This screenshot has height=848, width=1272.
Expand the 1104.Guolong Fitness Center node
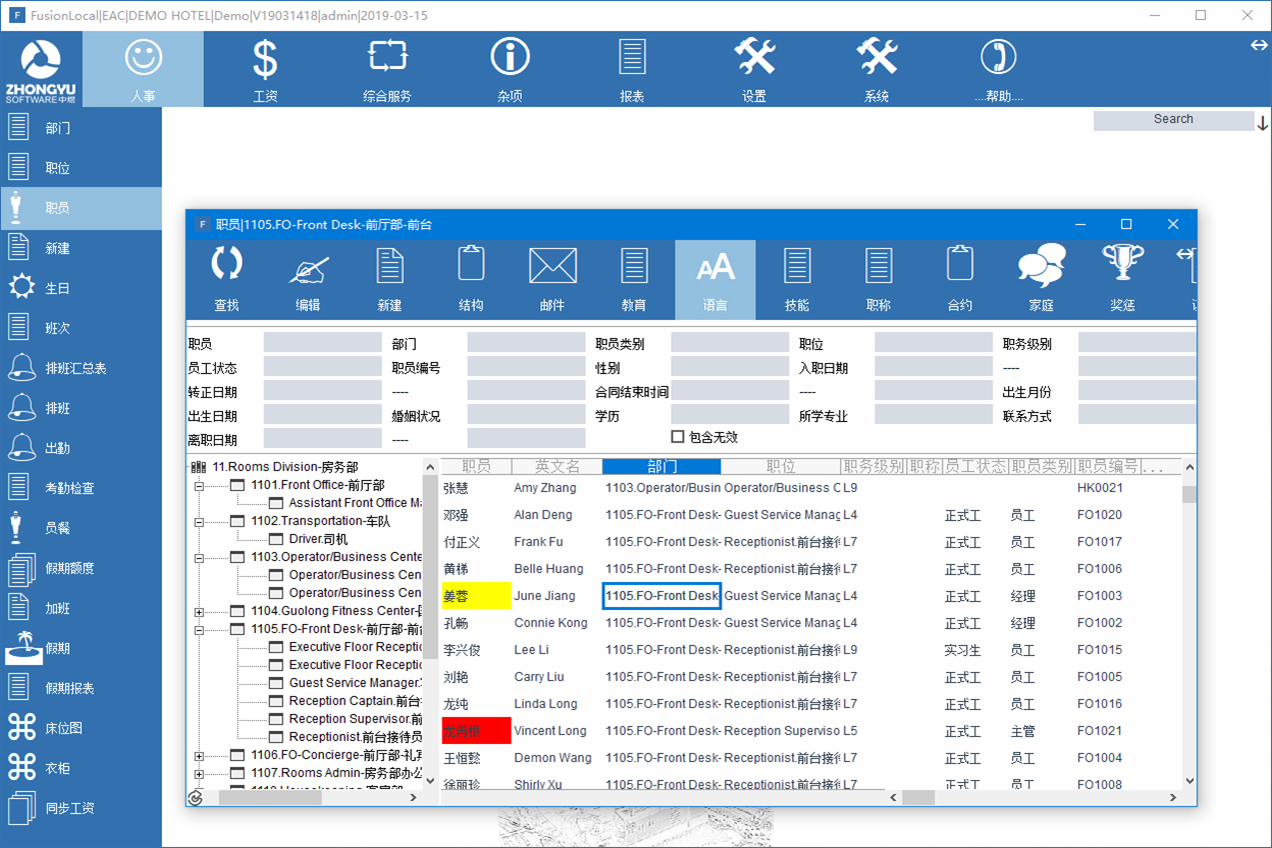click(x=199, y=612)
